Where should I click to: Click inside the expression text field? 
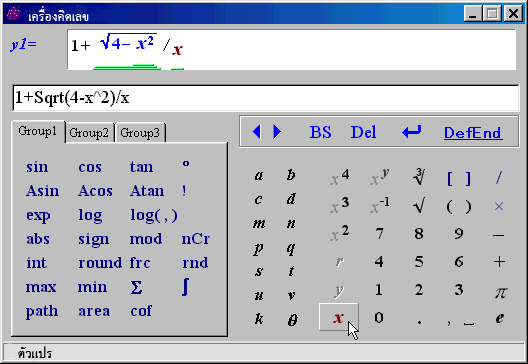[x=266, y=98]
